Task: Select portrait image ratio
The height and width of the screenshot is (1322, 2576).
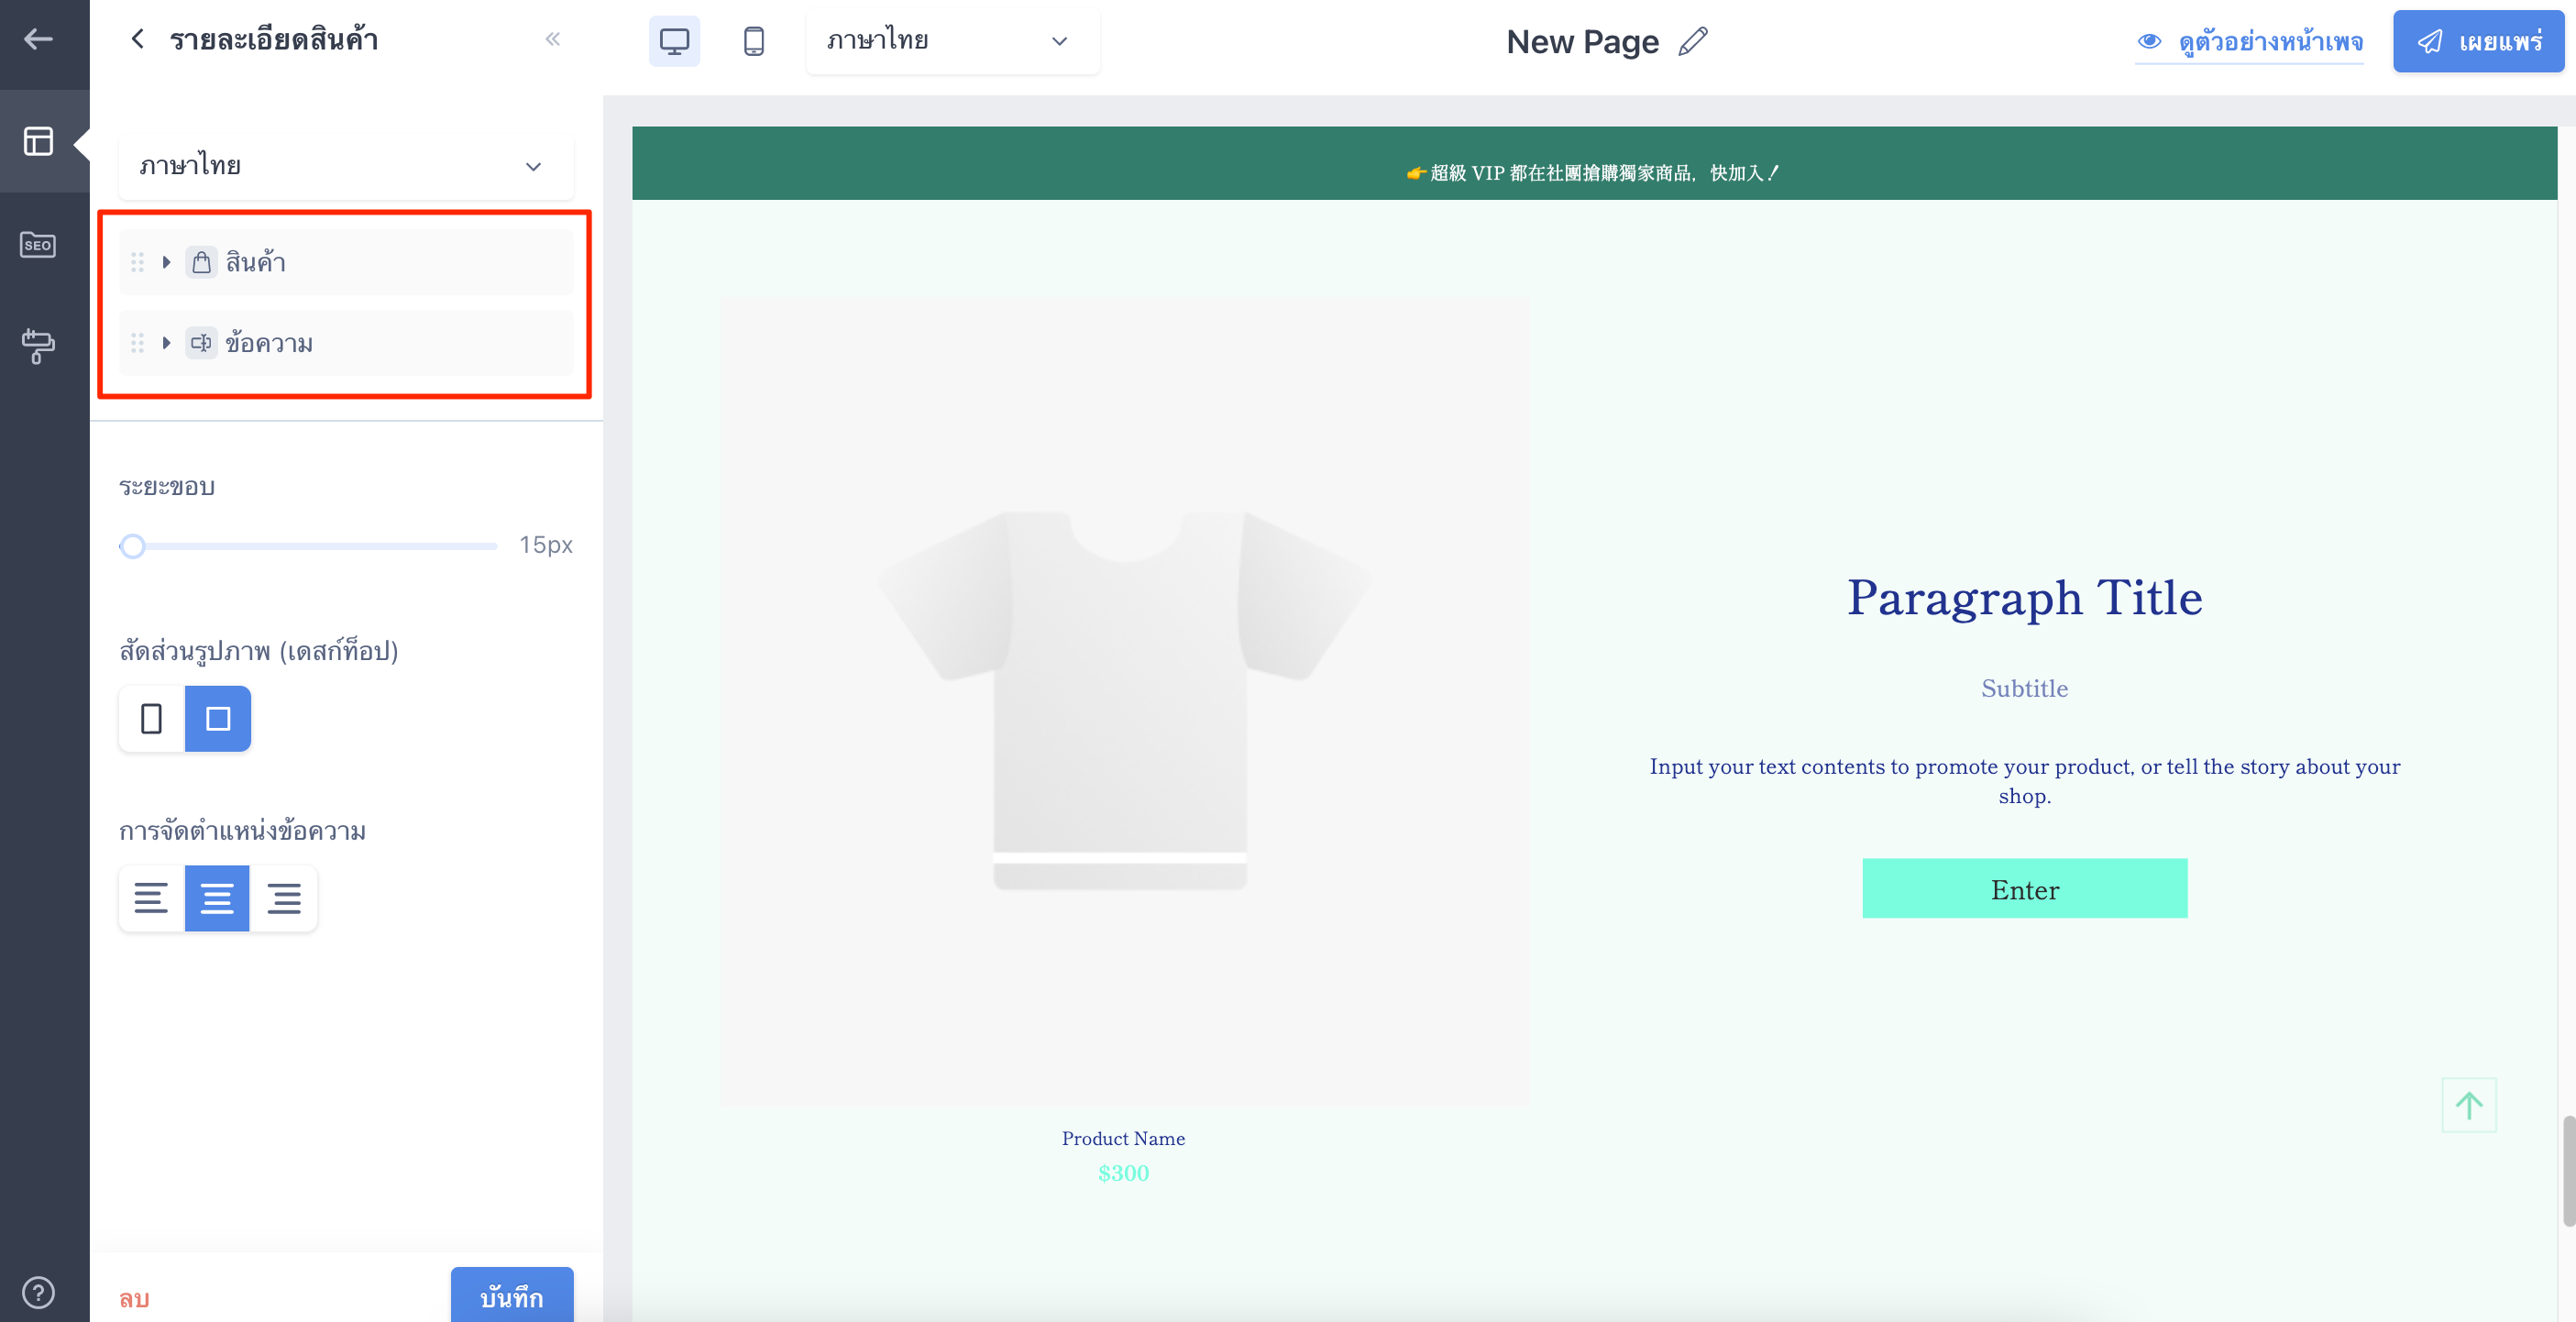Action: point(151,718)
